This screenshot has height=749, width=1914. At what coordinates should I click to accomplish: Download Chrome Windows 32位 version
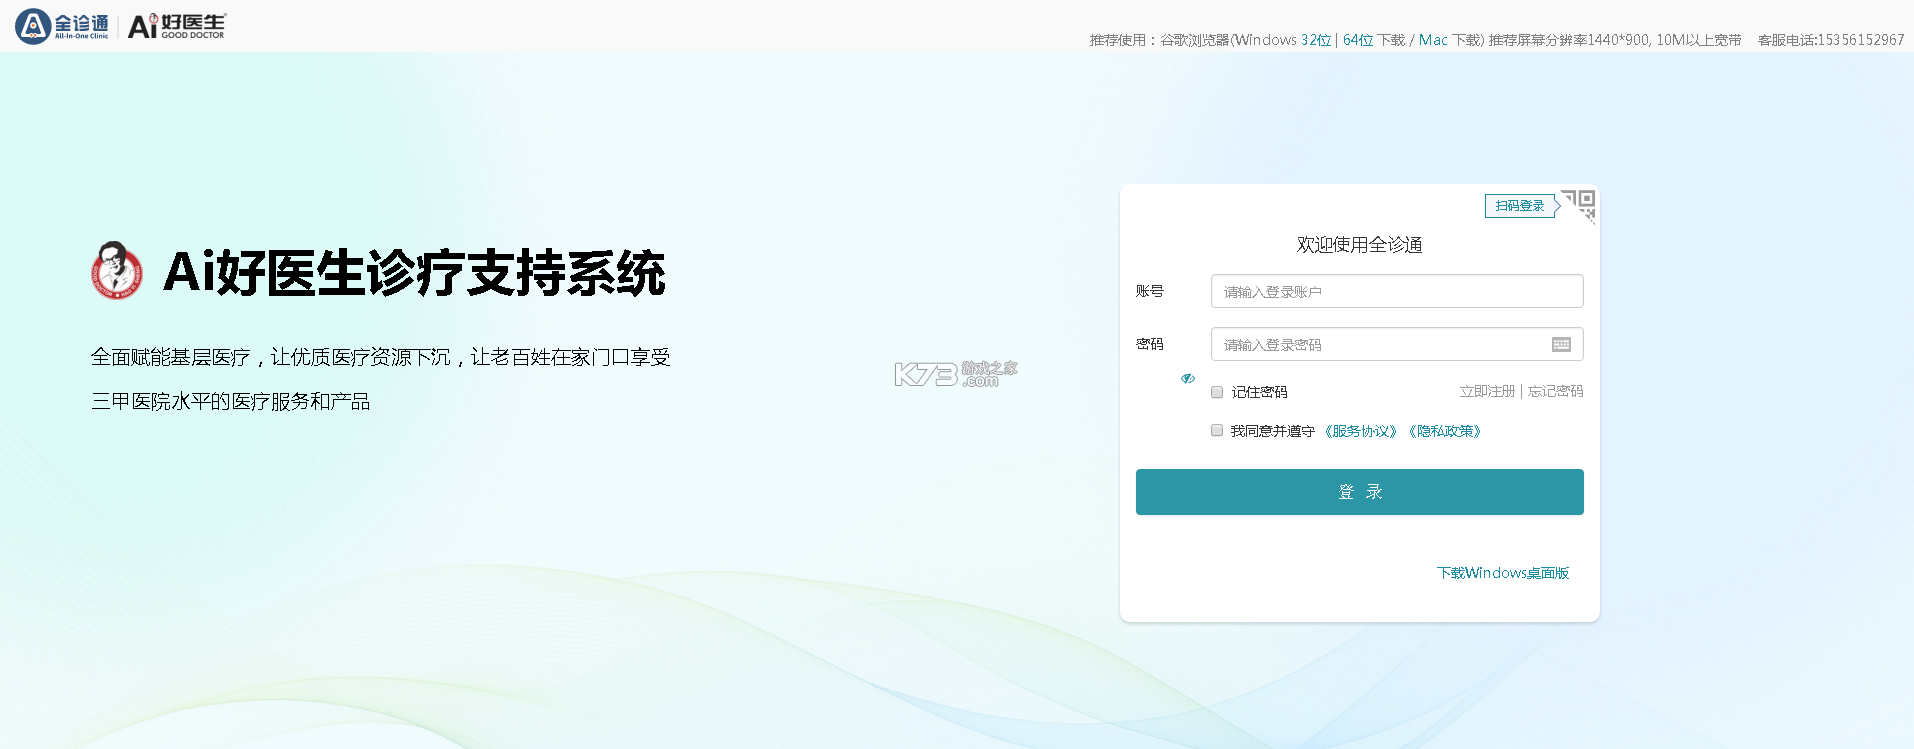point(1316,40)
